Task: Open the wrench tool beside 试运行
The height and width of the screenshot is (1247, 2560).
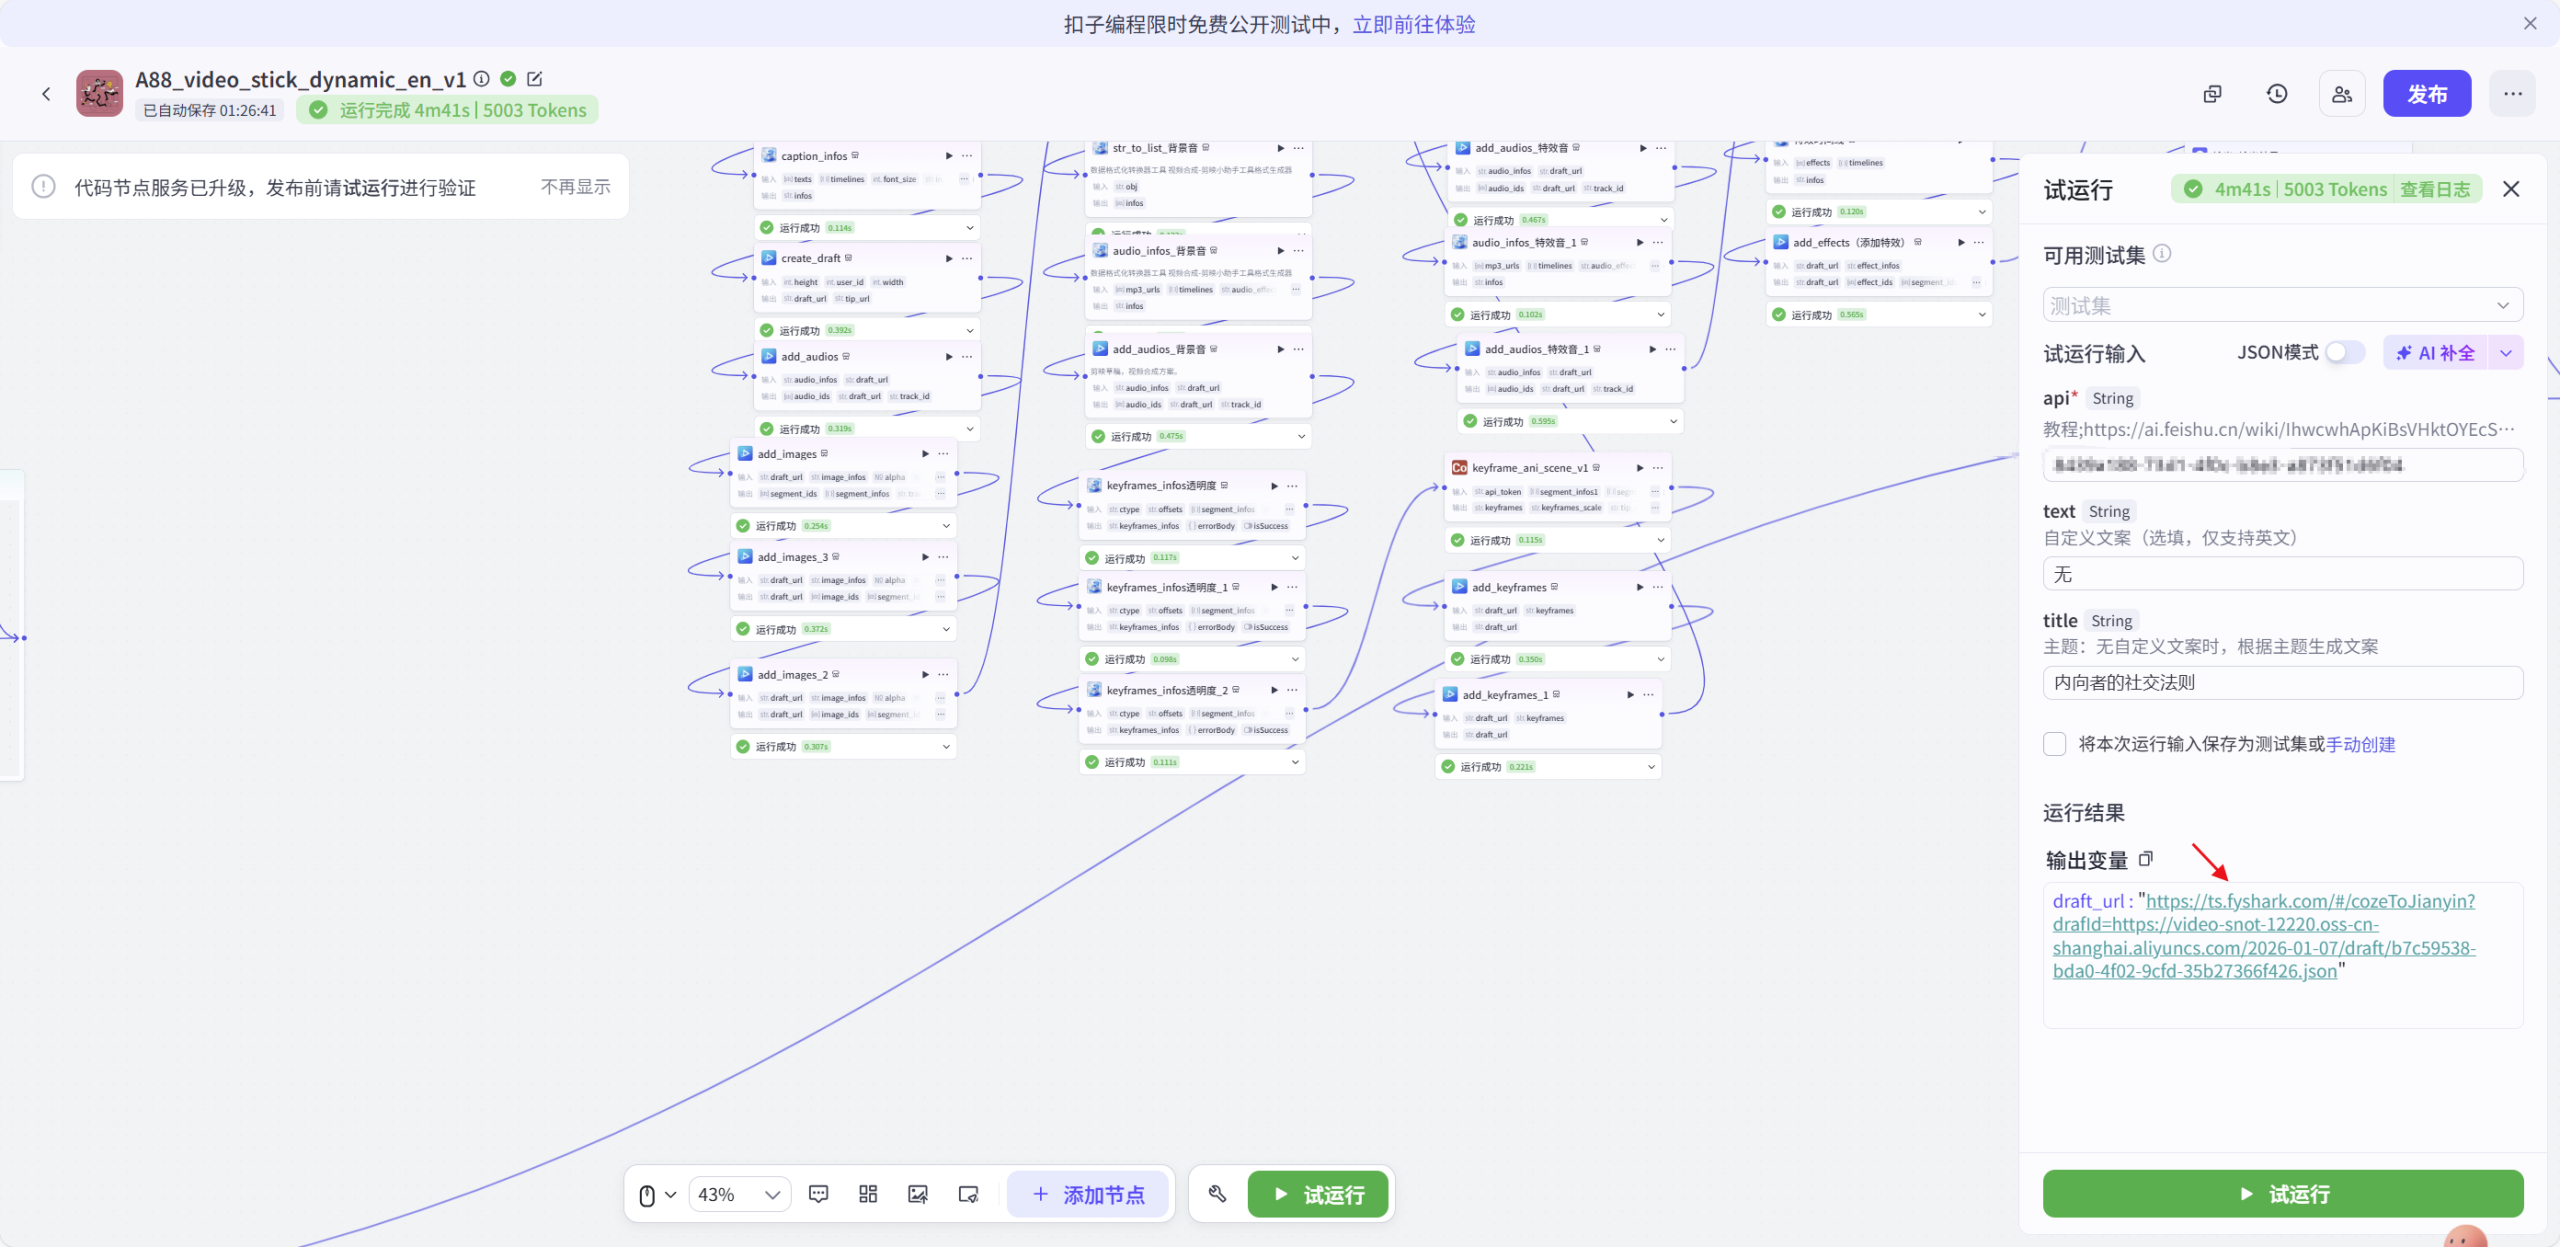Action: click(x=1216, y=1194)
